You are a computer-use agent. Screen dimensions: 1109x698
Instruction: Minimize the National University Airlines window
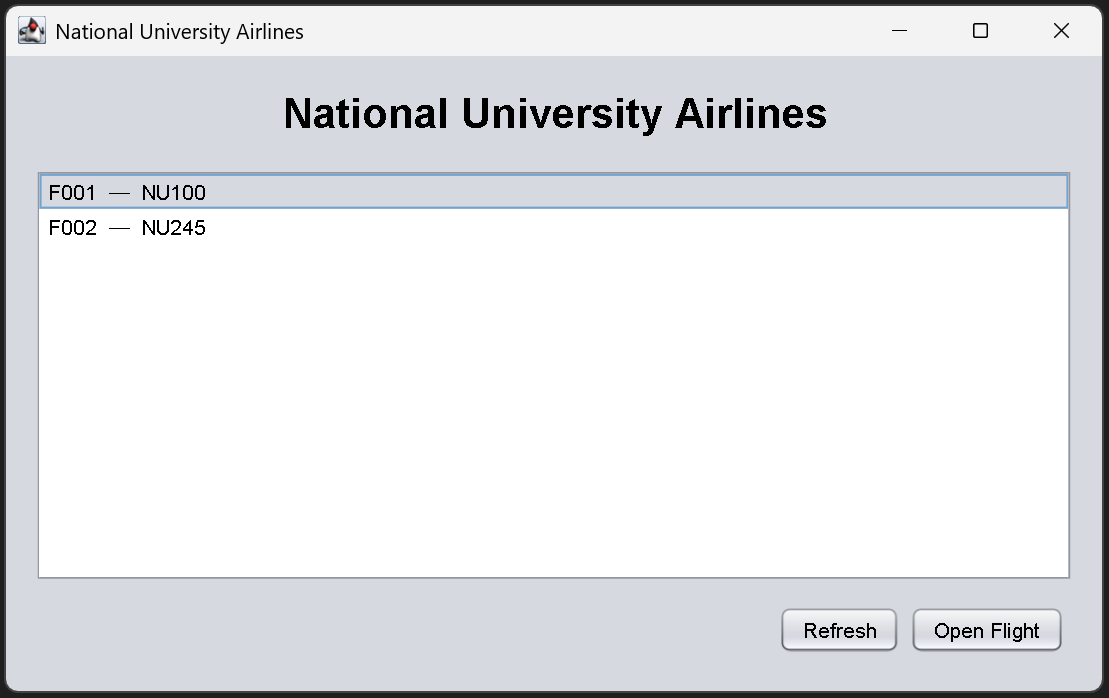click(899, 31)
